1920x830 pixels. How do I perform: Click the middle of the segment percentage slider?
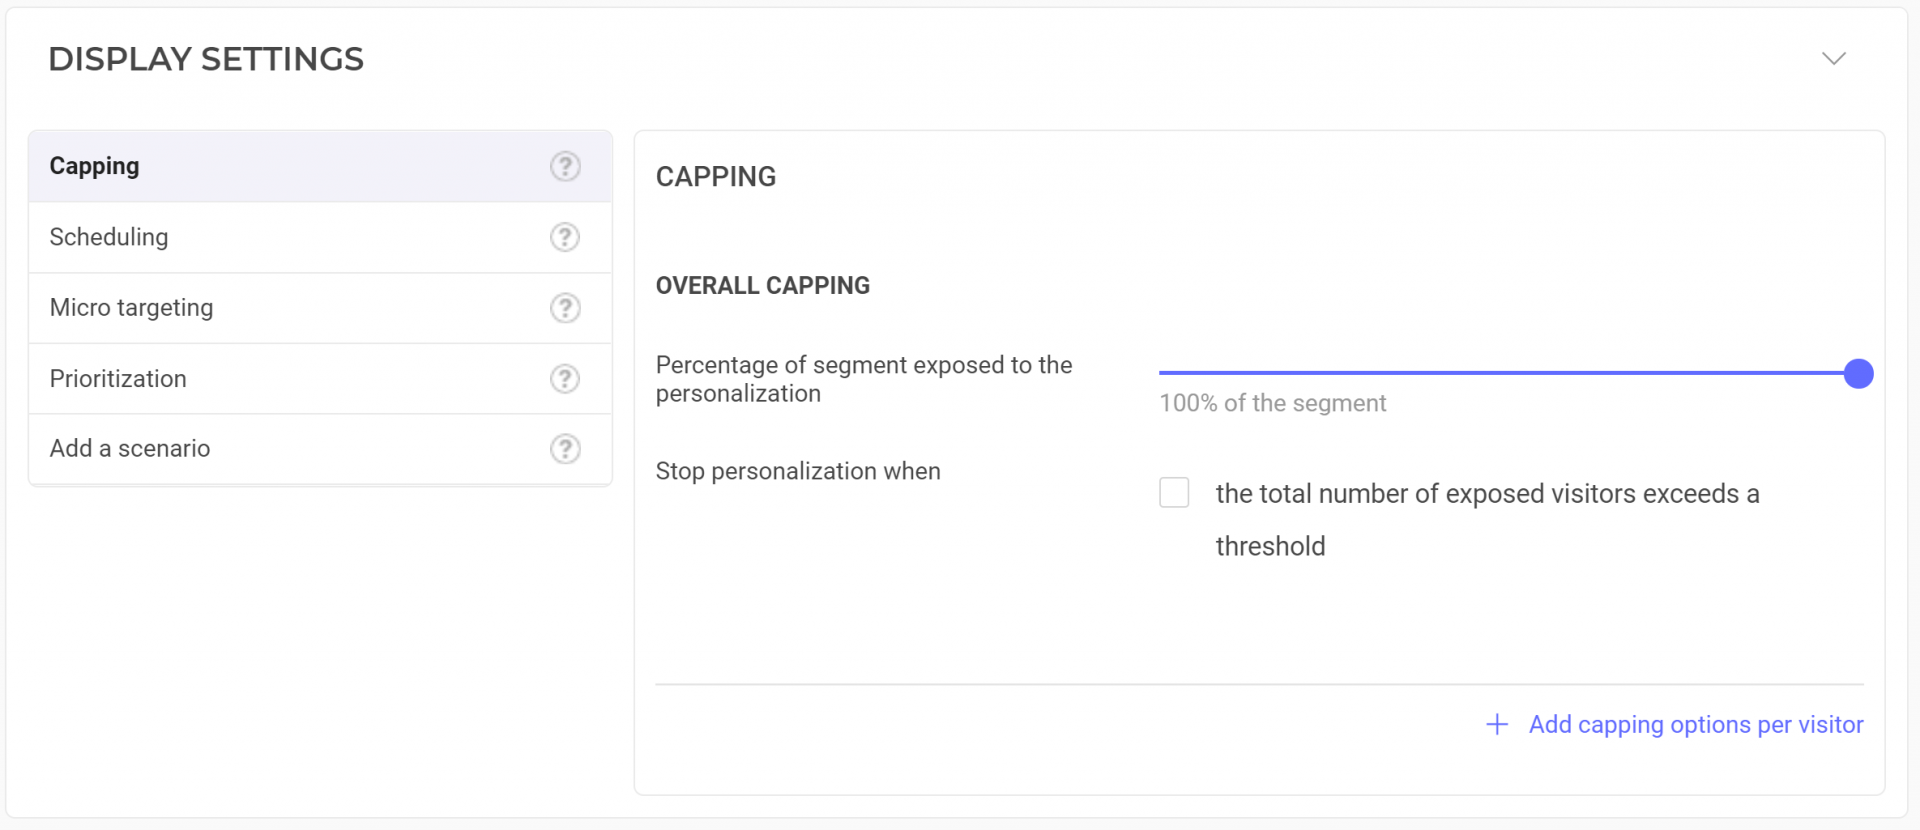tap(1509, 373)
